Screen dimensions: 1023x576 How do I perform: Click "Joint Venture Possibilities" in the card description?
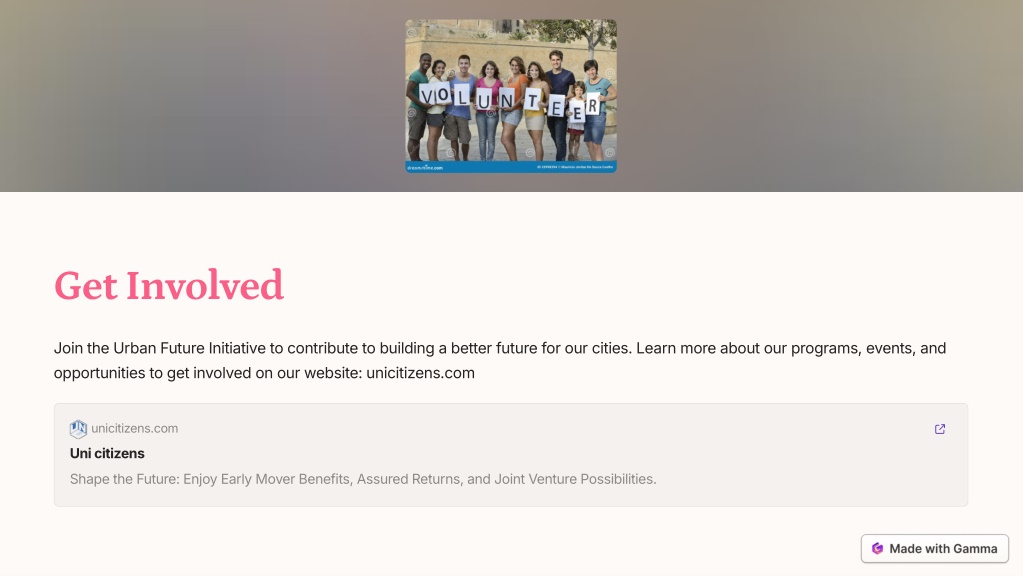(574, 479)
